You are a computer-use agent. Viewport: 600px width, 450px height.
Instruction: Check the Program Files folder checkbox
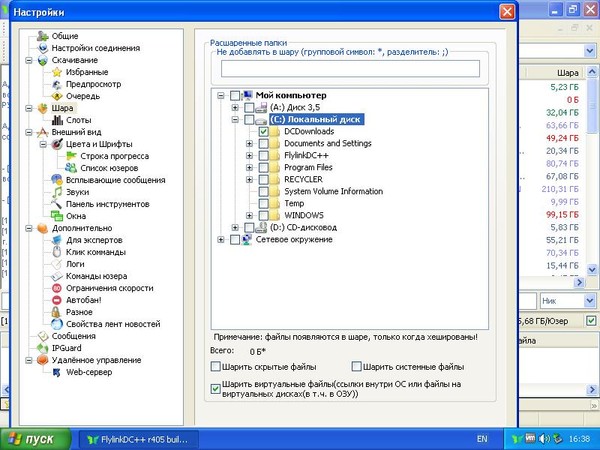pos(263,168)
